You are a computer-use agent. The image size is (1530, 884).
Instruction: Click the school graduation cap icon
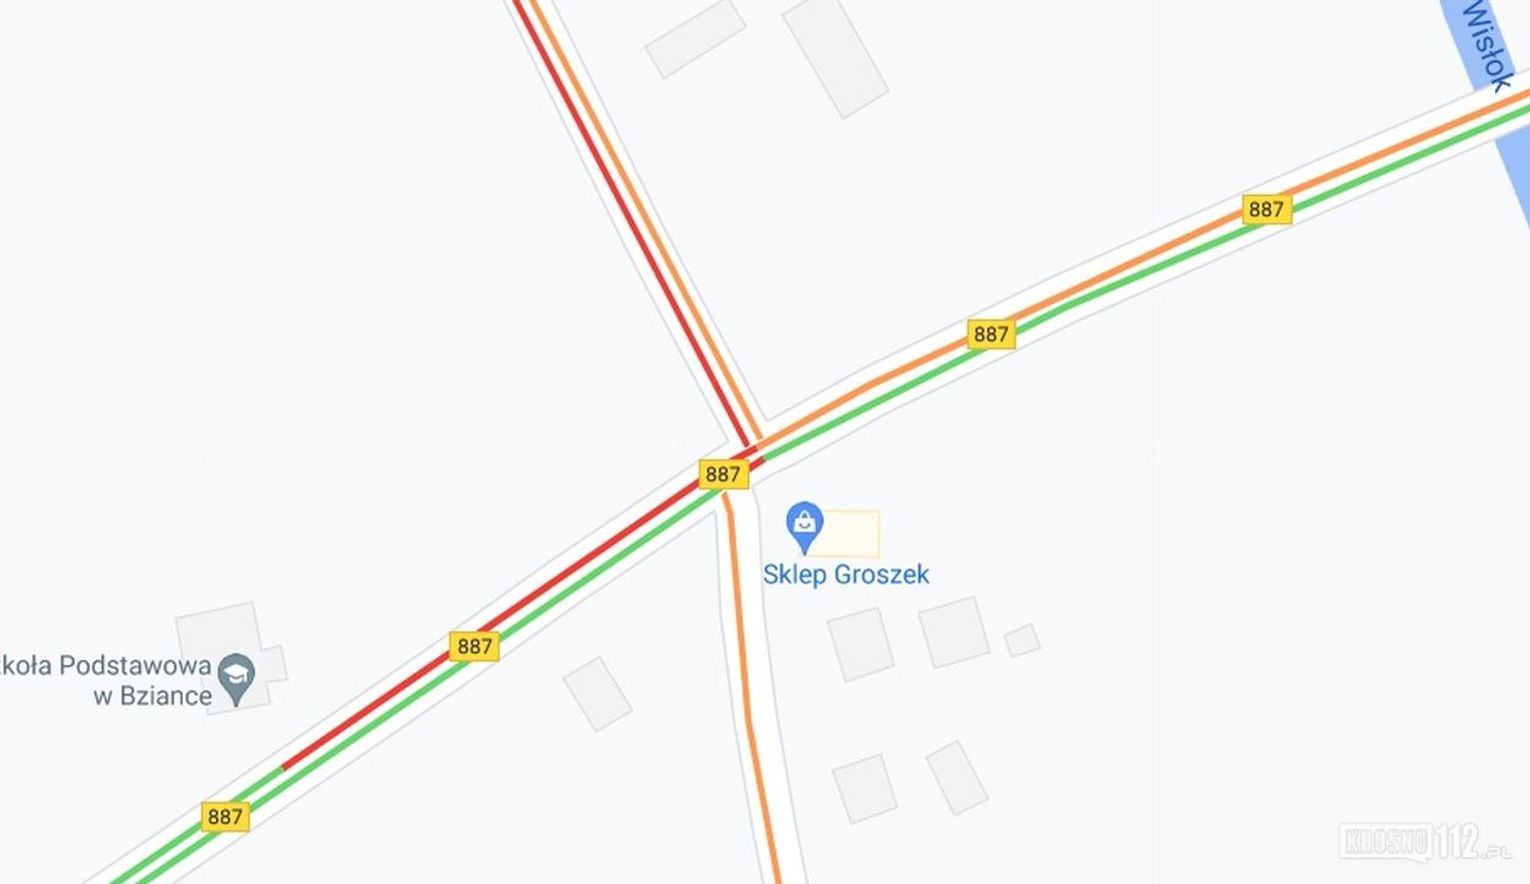[x=237, y=680]
